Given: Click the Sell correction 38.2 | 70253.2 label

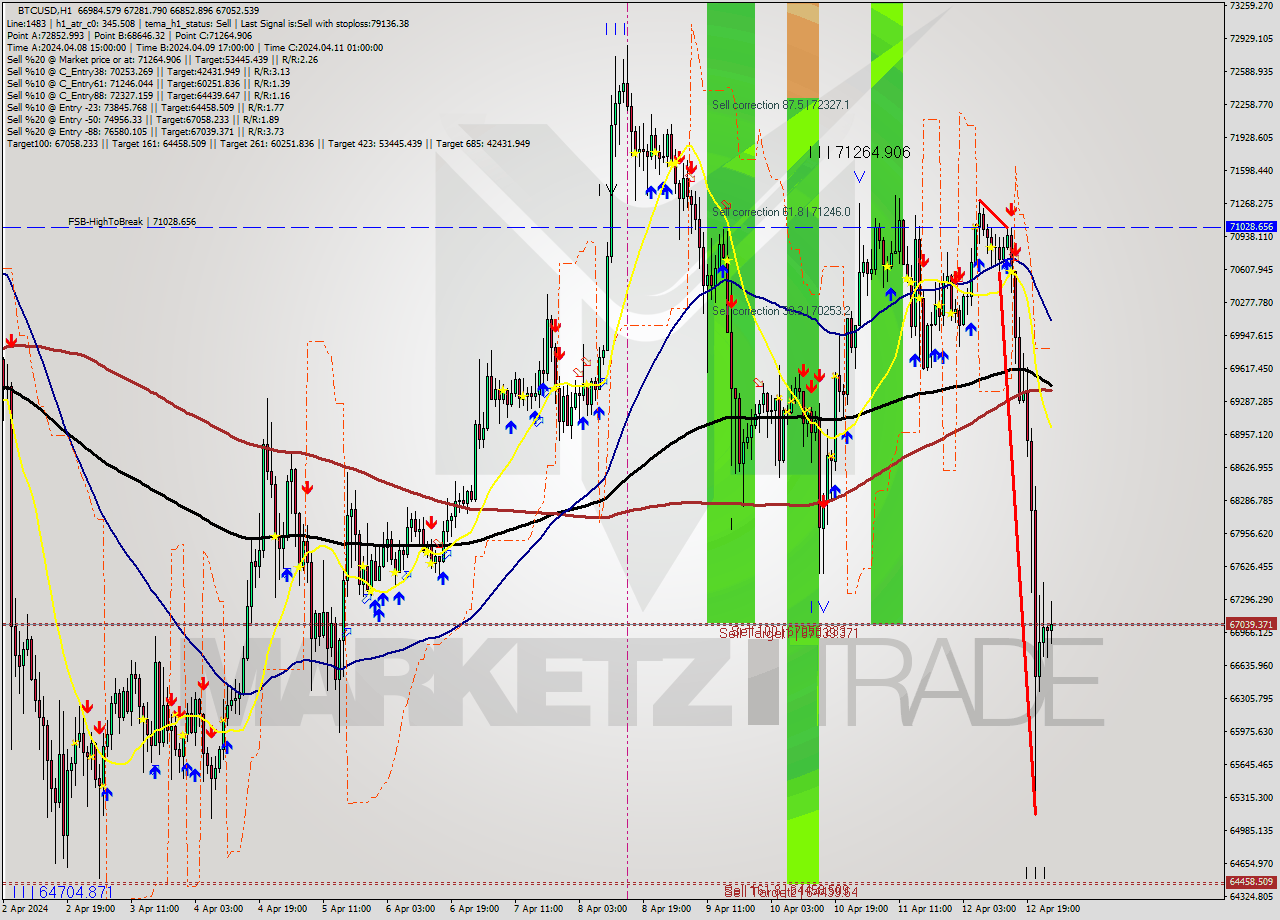Looking at the screenshot, I should [x=781, y=311].
